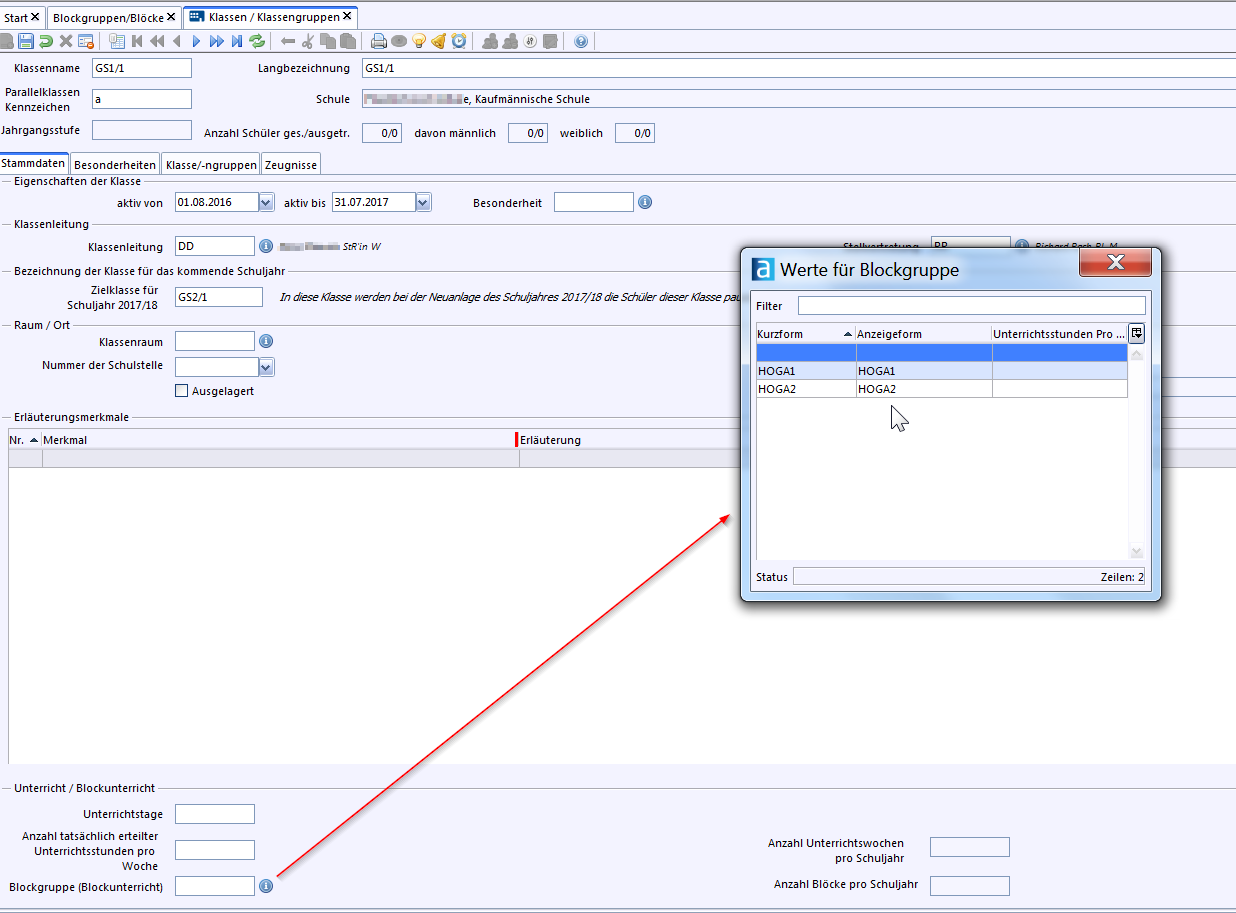Click the green refresh arrows icon
The width and height of the screenshot is (1236, 913).
[x=257, y=41]
